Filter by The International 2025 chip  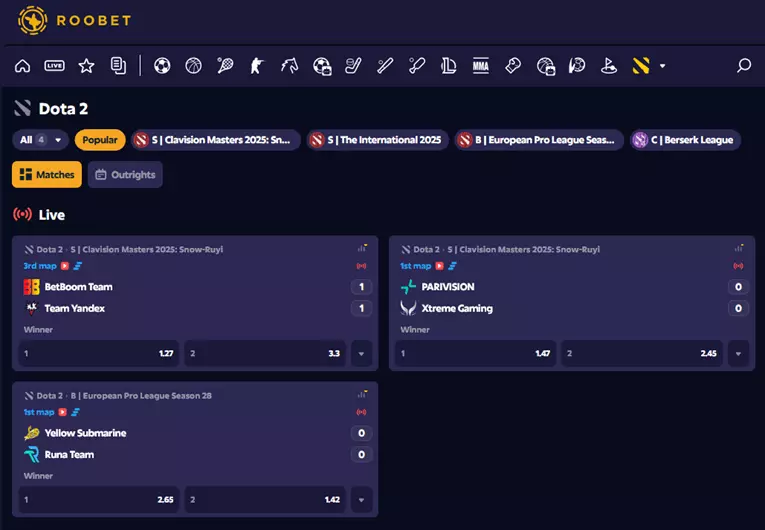(x=378, y=140)
